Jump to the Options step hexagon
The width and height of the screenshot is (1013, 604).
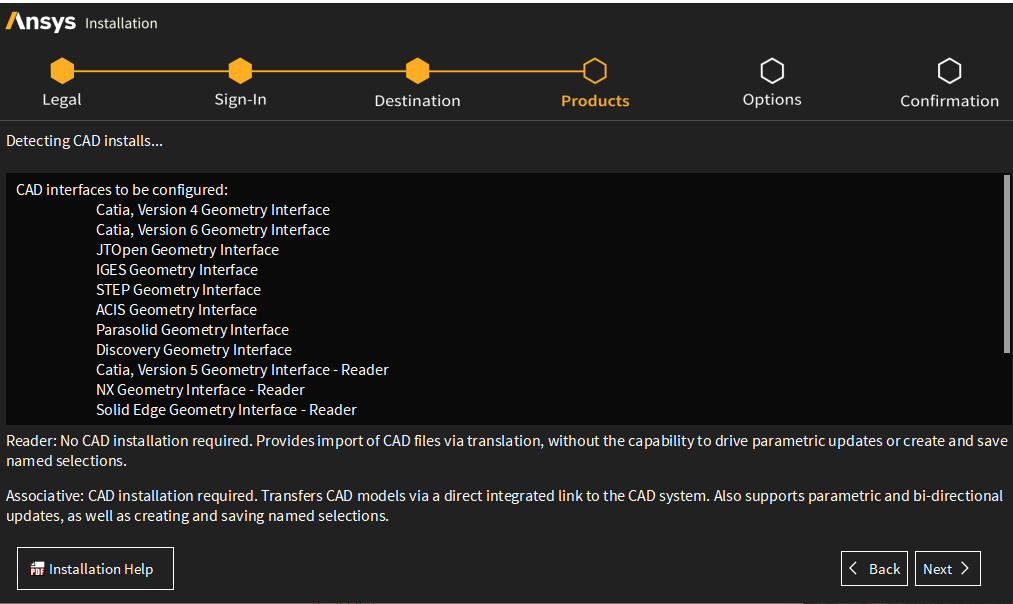772,71
